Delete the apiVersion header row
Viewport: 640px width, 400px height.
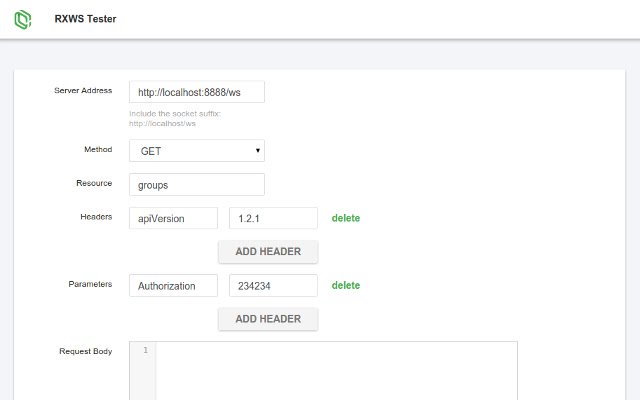(x=346, y=218)
